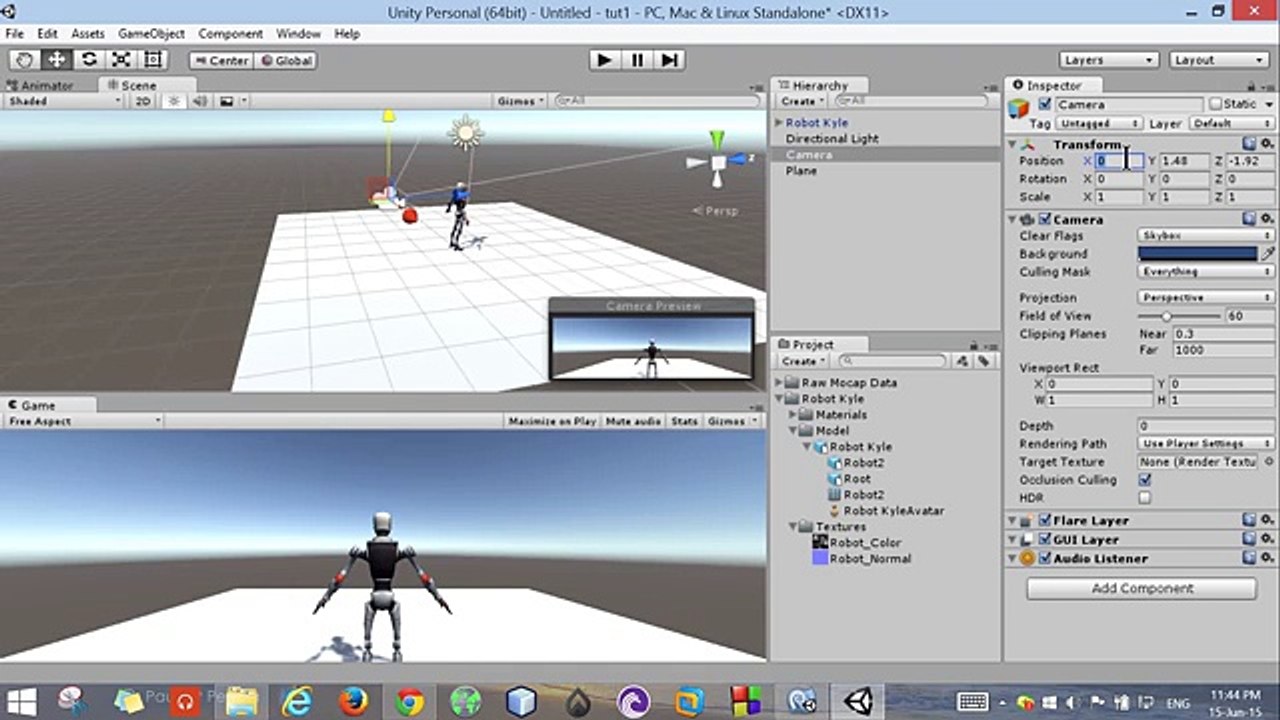Select the Move tool in the toolbar
This screenshot has height=720, width=1280.
[56, 60]
